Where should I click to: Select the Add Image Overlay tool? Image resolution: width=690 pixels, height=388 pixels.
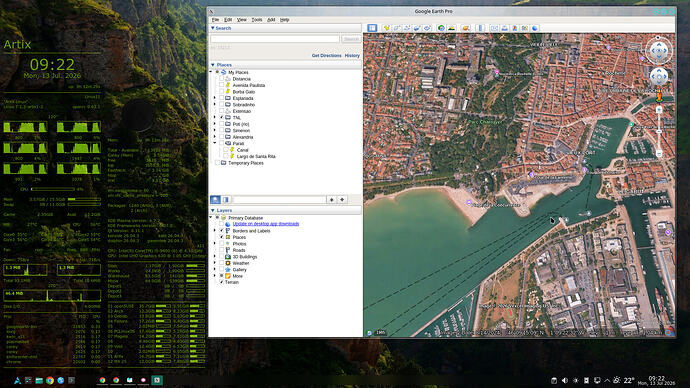tap(417, 28)
